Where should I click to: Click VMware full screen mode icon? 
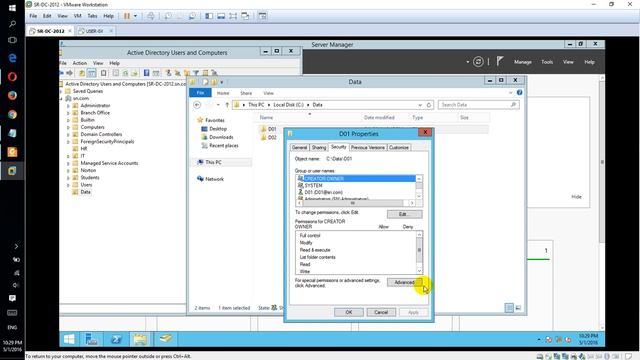coord(233,16)
